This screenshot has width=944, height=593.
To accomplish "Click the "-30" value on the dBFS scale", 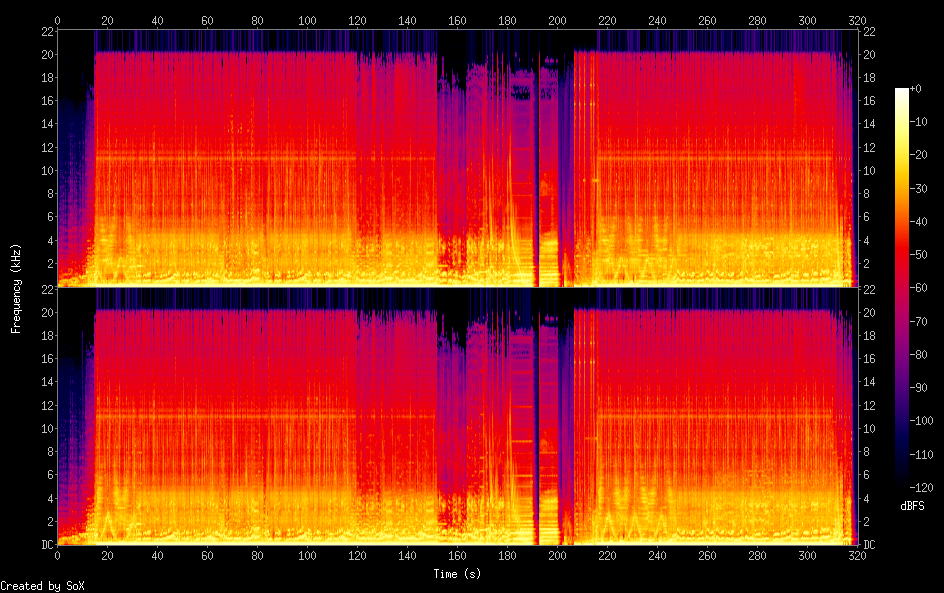I will tap(918, 188).
